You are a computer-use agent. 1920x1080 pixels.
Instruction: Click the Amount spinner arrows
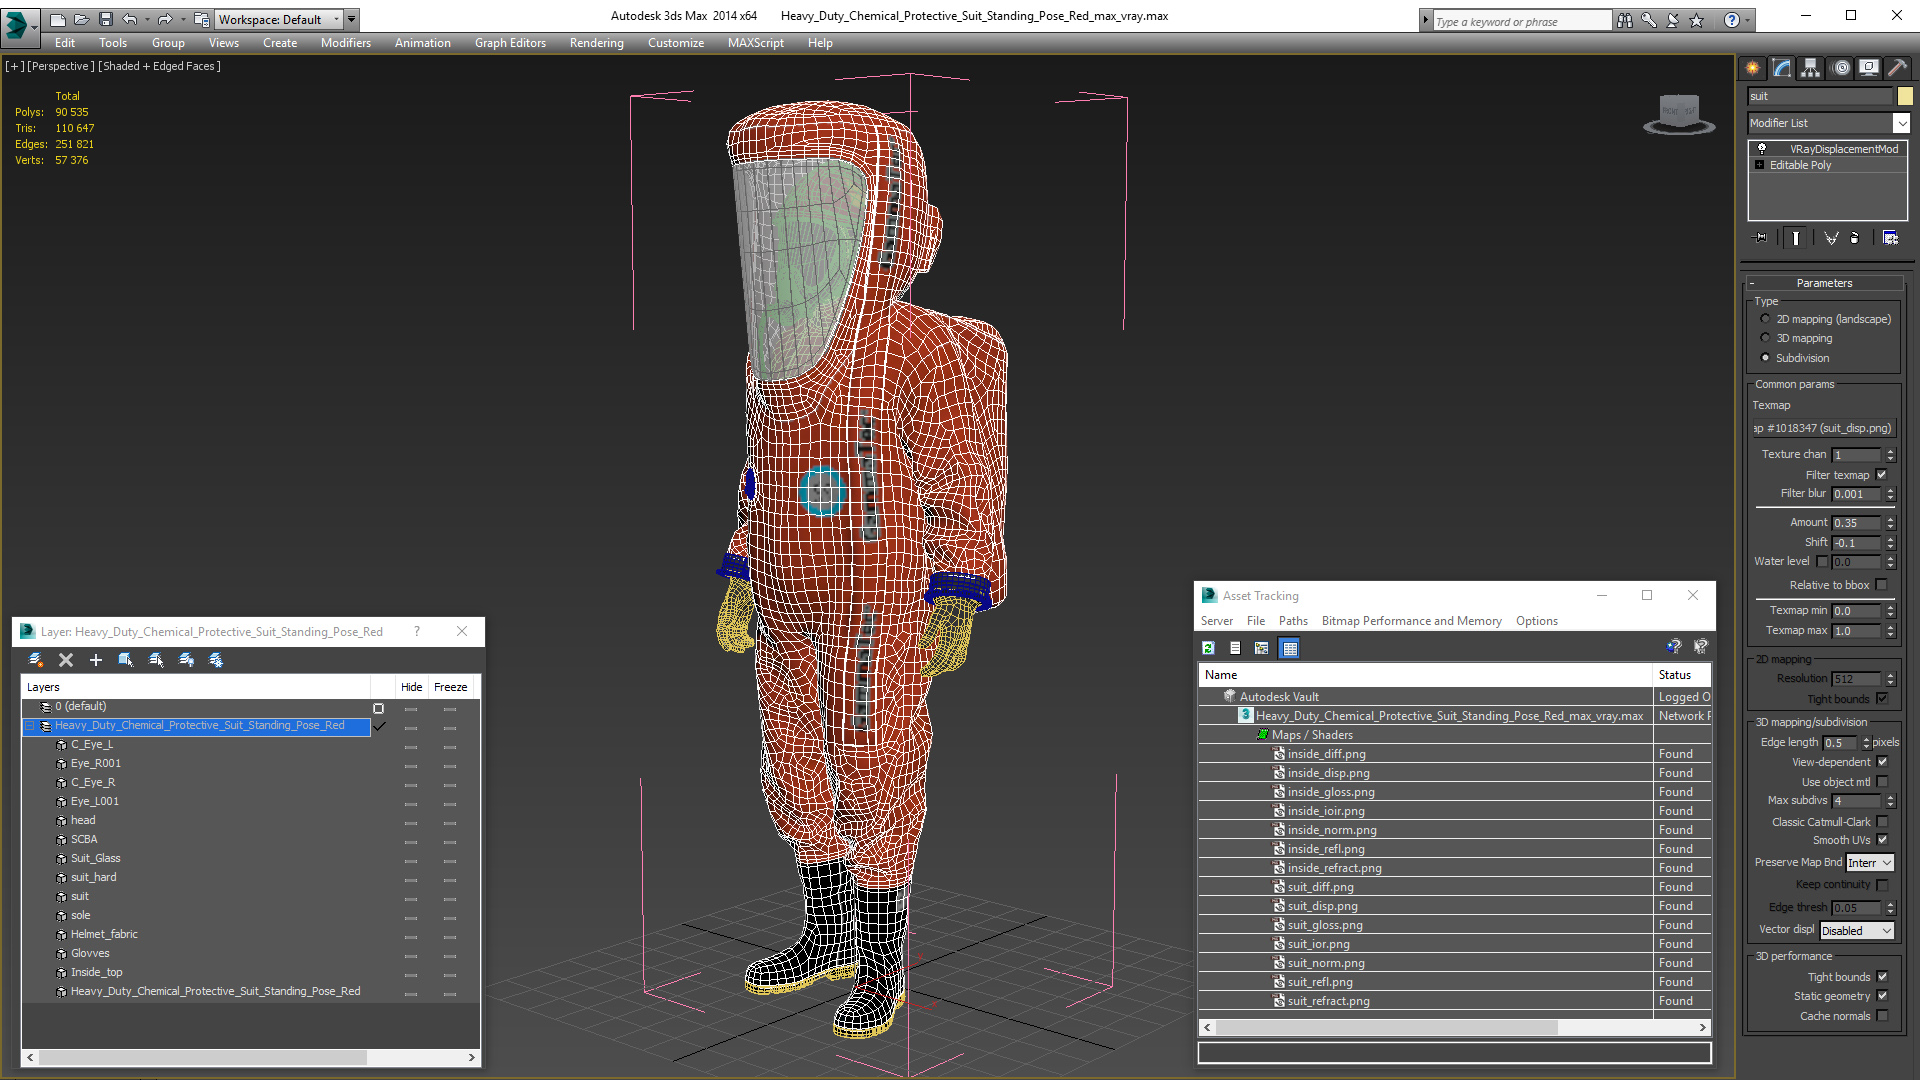1890,523
